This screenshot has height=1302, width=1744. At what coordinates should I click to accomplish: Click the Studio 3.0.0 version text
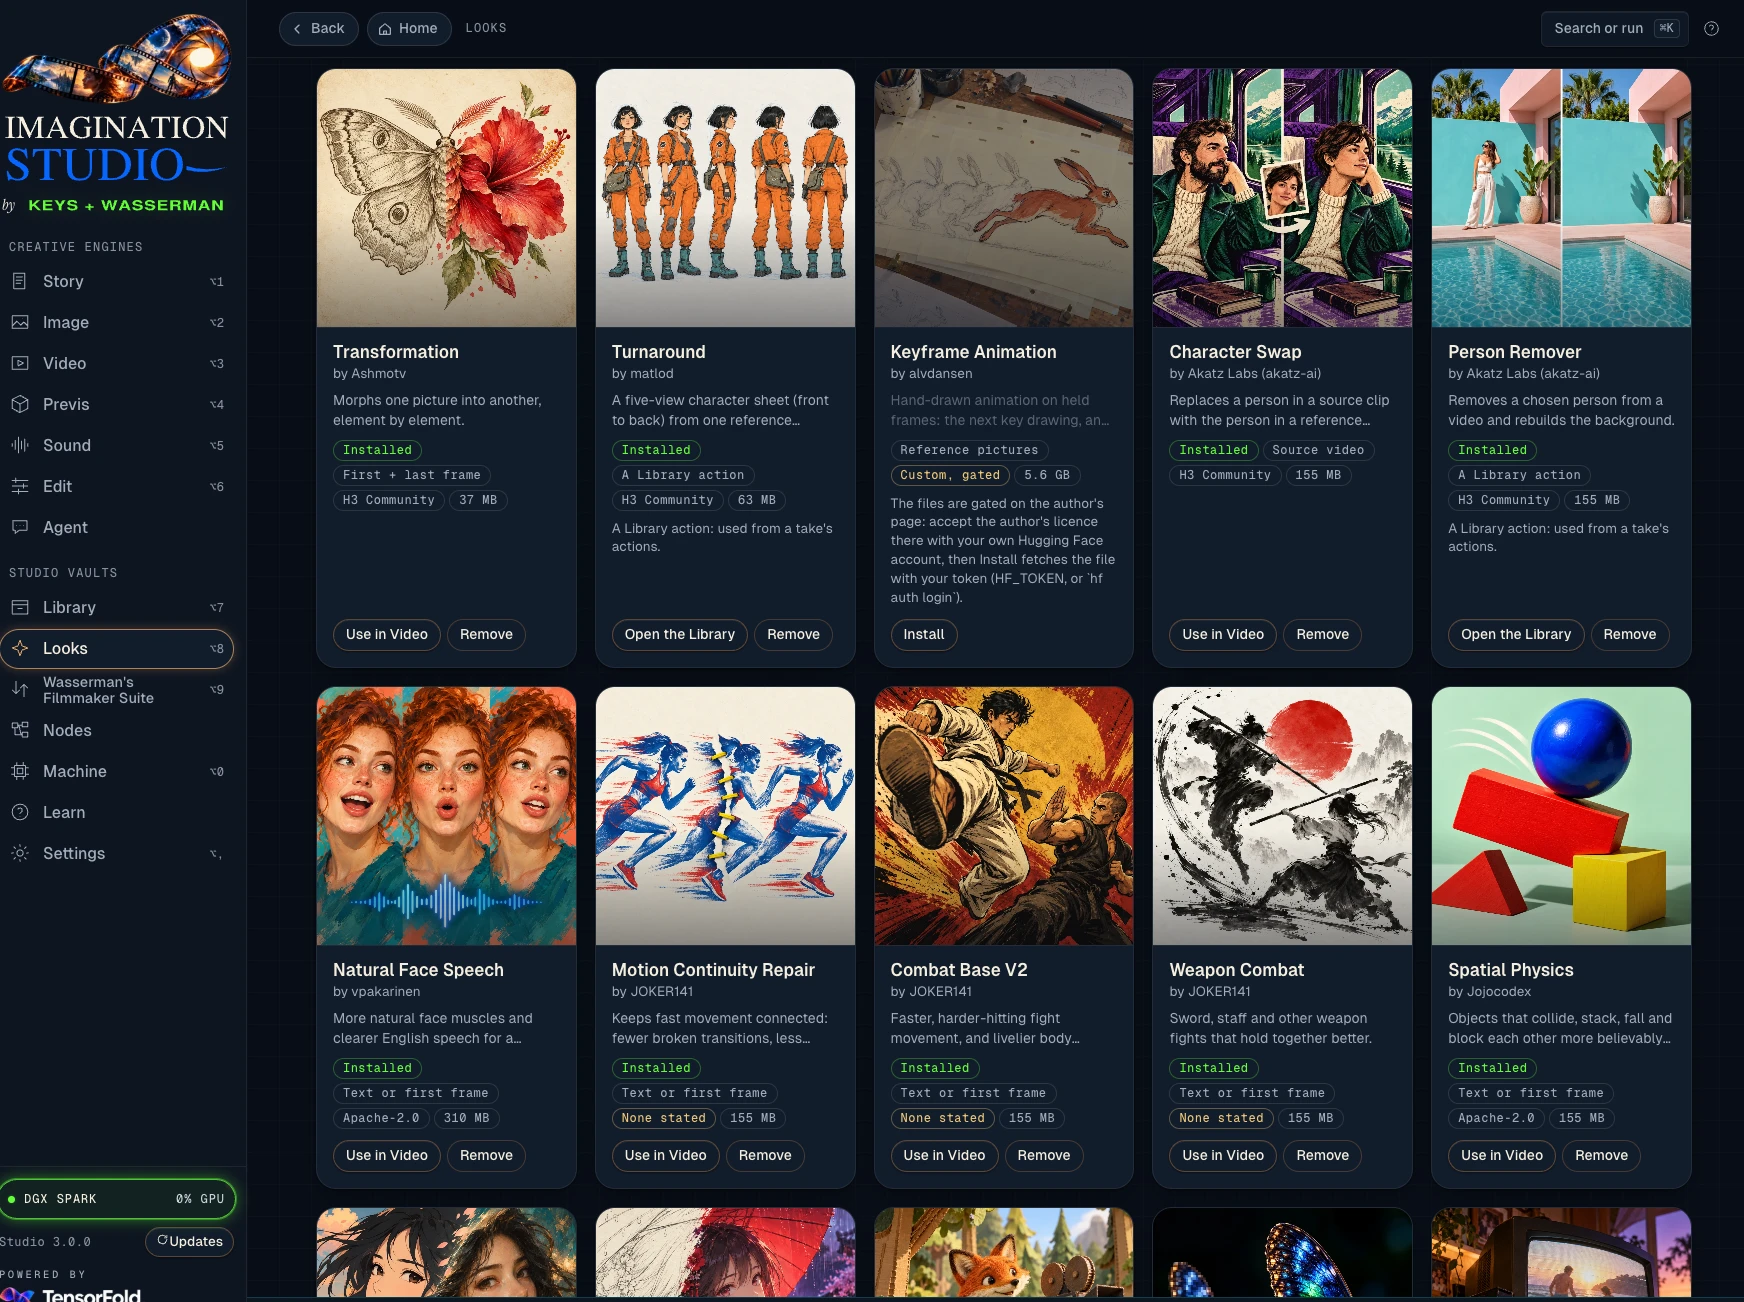(46, 1242)
